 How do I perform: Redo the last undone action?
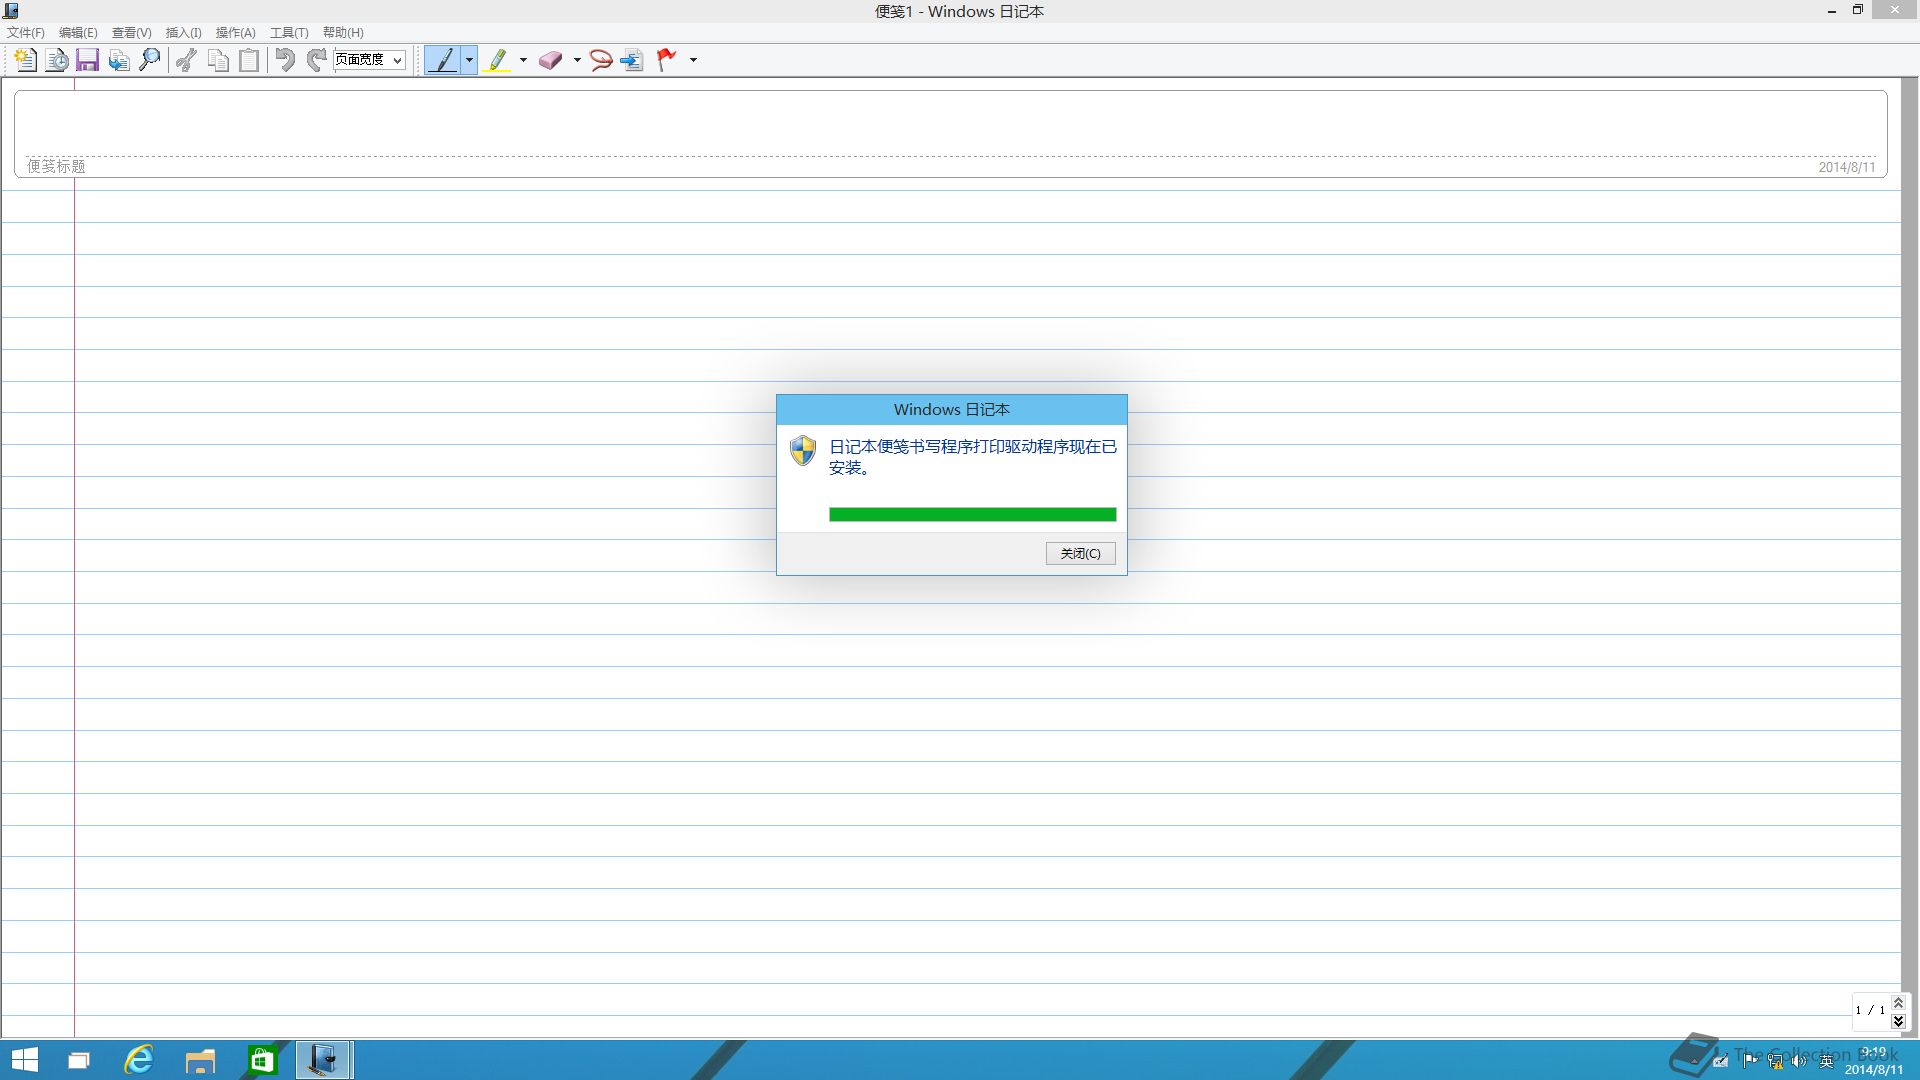tap(316, 60)
